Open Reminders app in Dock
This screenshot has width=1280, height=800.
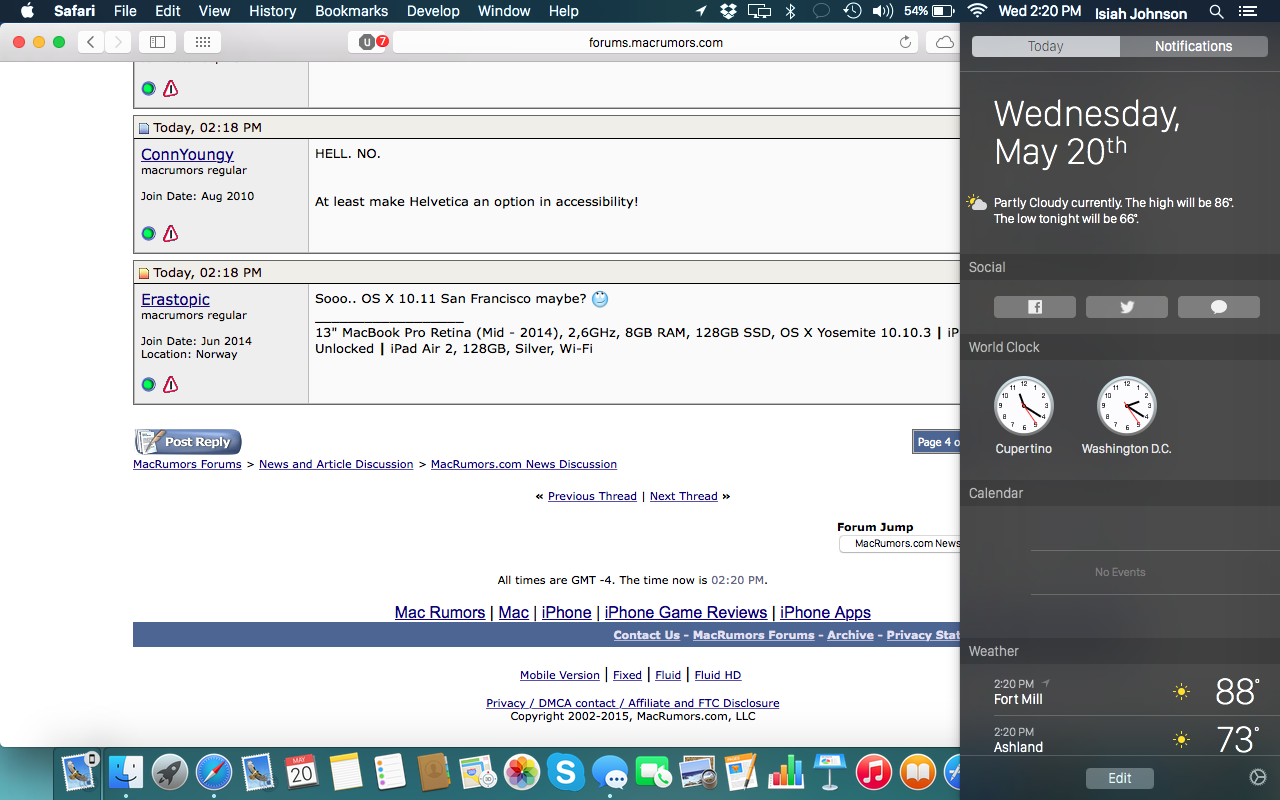click(388, 771)
